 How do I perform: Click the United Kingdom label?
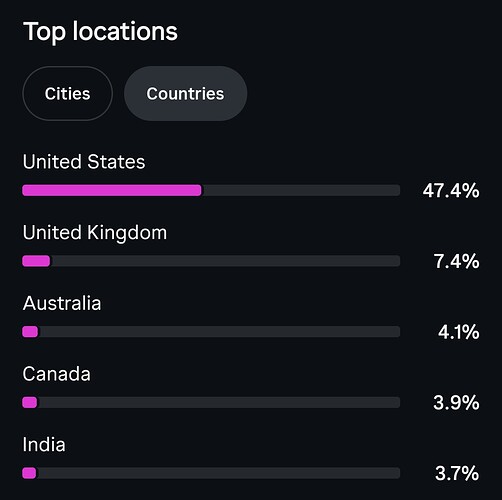[95, 233]
